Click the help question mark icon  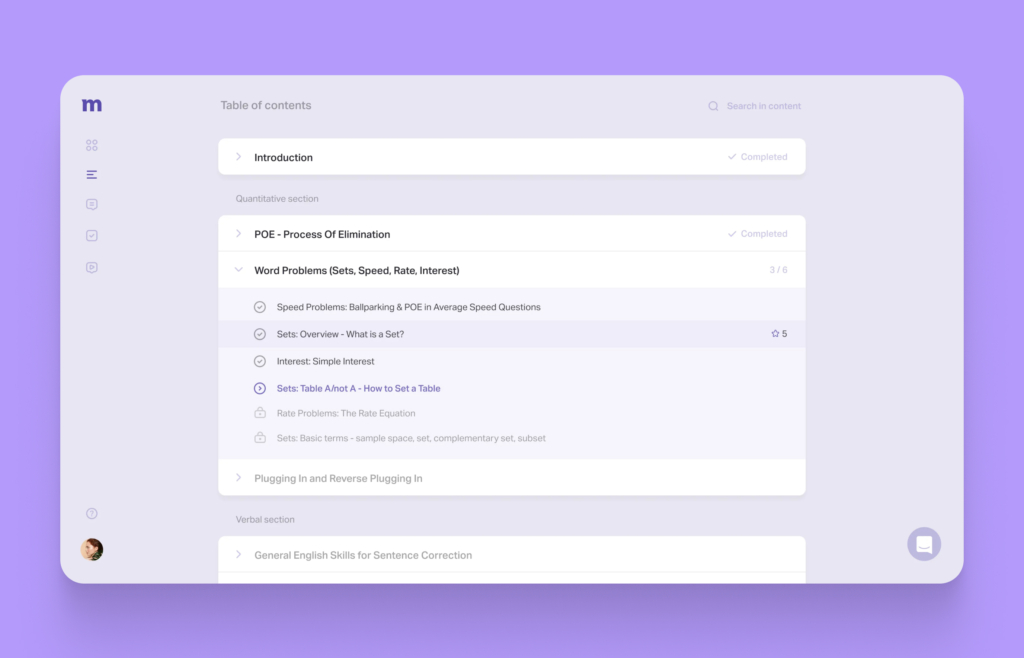92,514
